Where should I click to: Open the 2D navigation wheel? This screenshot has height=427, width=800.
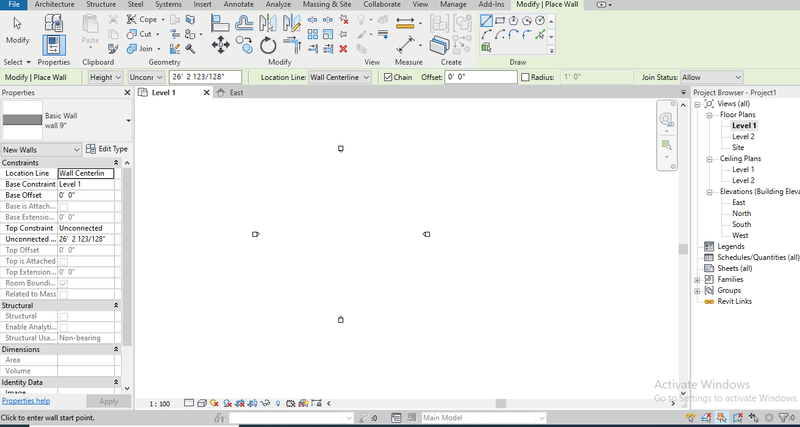point(666,119)
